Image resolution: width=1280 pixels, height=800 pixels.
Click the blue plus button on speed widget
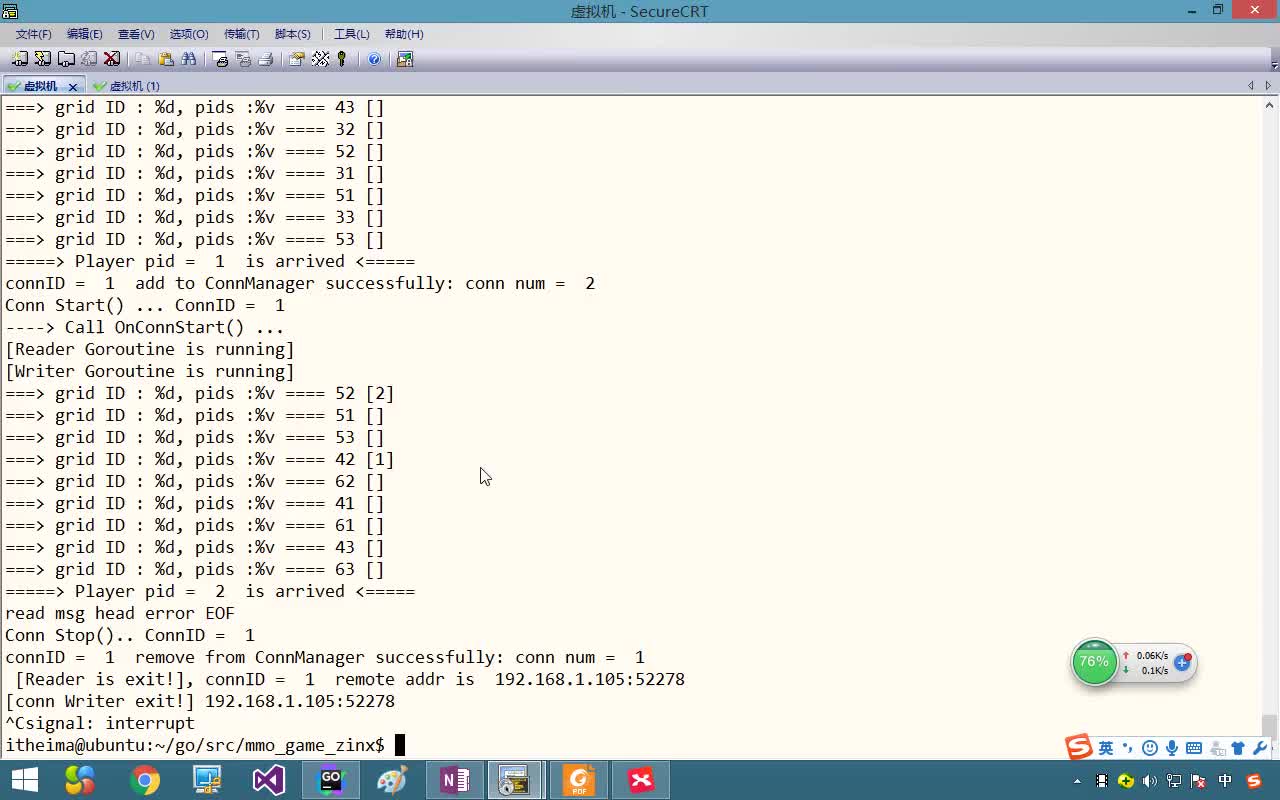pos(1182,663)
